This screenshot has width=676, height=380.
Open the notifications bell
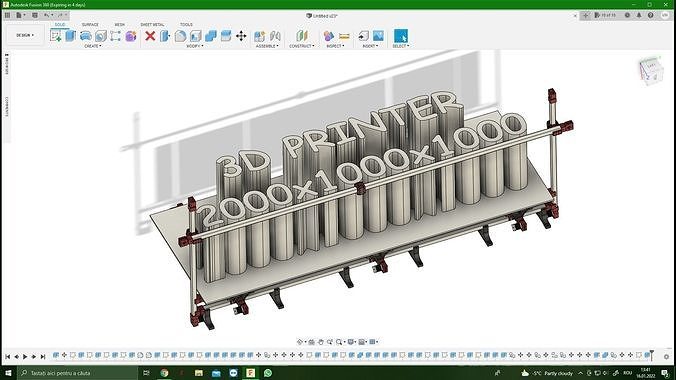[x=639, y=15]
